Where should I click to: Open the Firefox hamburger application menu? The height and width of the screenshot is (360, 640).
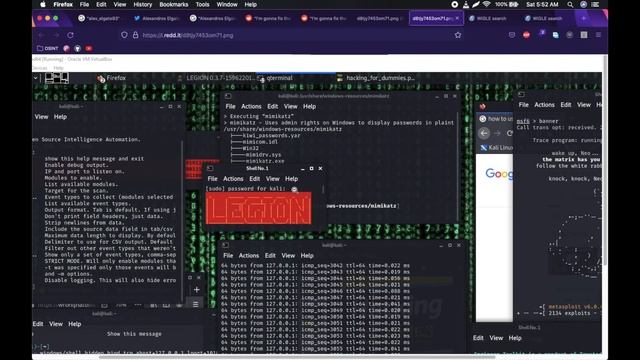coord(598,35)
